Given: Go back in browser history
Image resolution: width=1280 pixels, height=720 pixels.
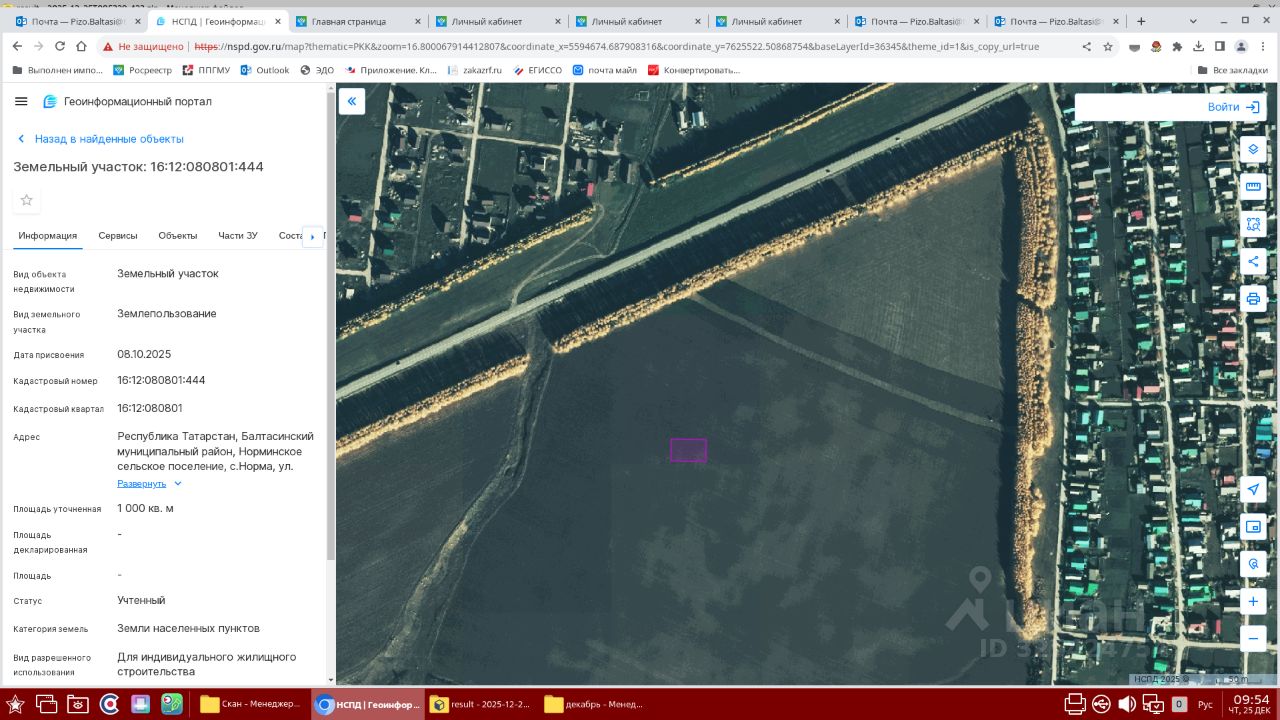Looking at the screenshot, I should [17, 46].
